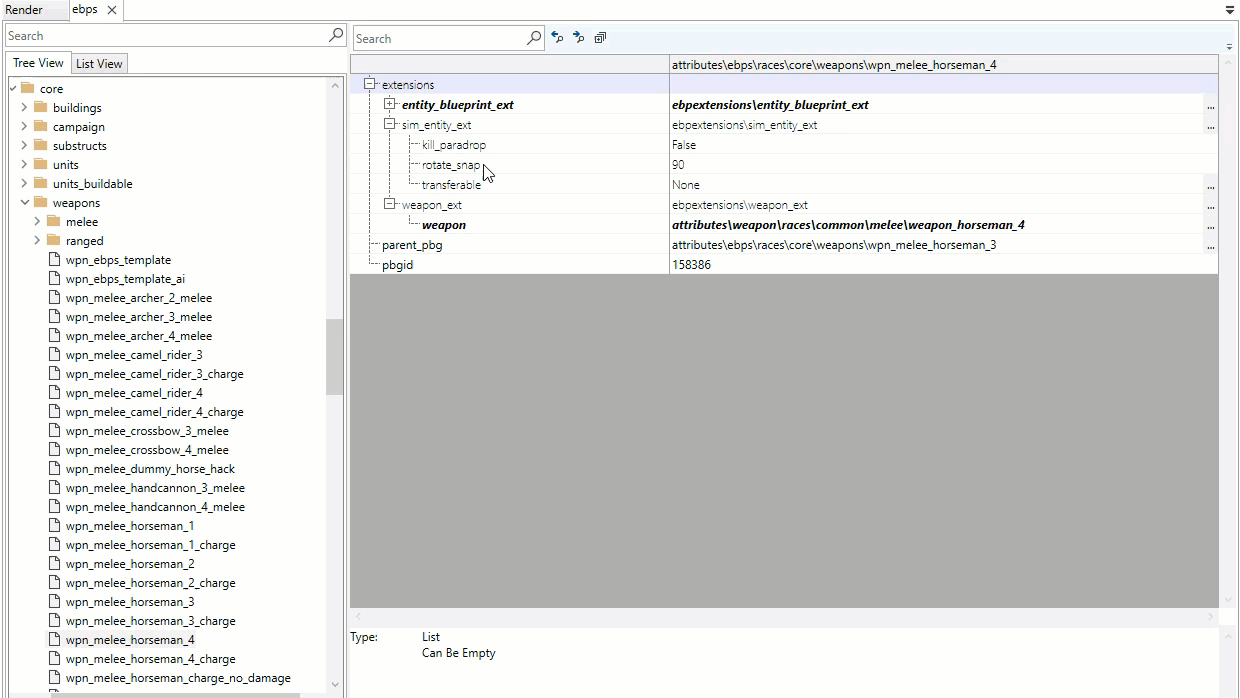Image resolution: width=1240 pixels, height=698 pixels.
Task: Select the wpn_melee_horseman_1 file
Action: [x=130, y=526]
